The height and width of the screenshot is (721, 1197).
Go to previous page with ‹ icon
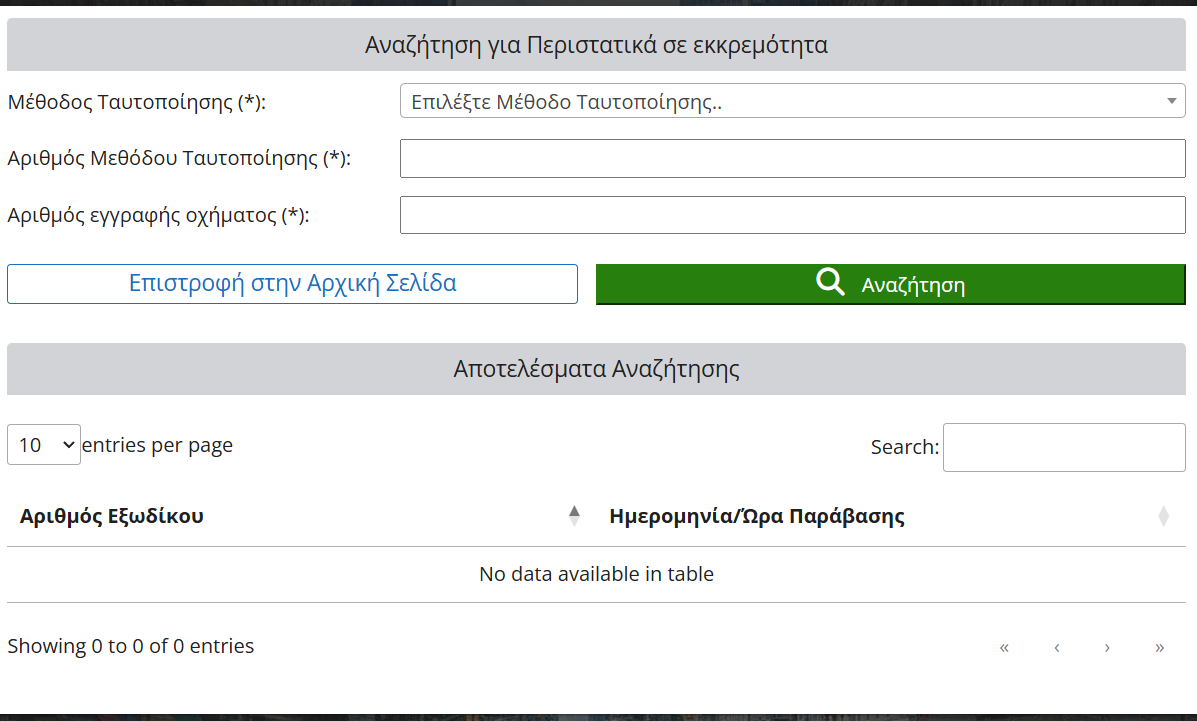point(1056,647)
